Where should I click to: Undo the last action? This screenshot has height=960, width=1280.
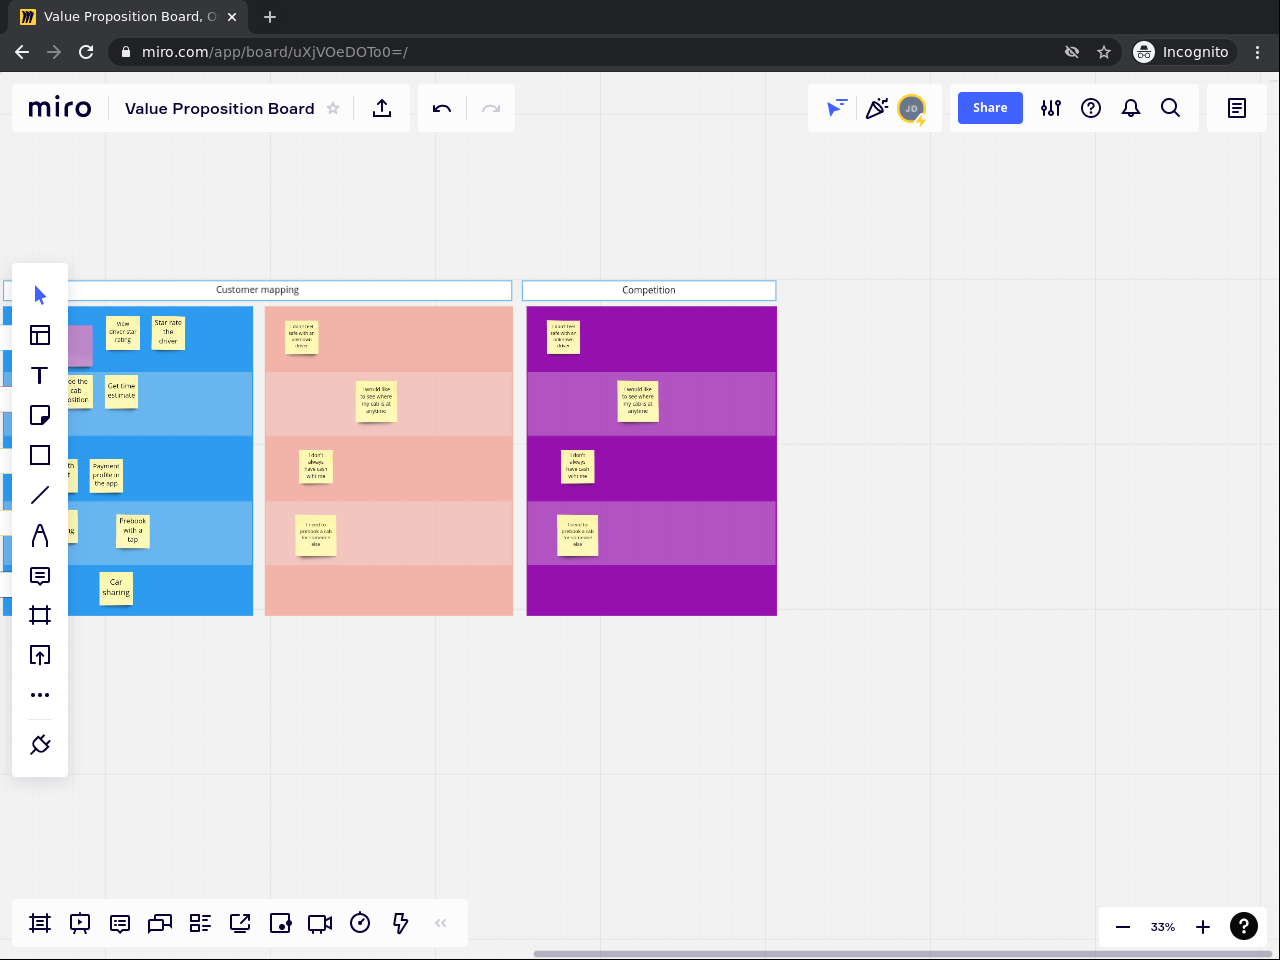tap(442, 108)
